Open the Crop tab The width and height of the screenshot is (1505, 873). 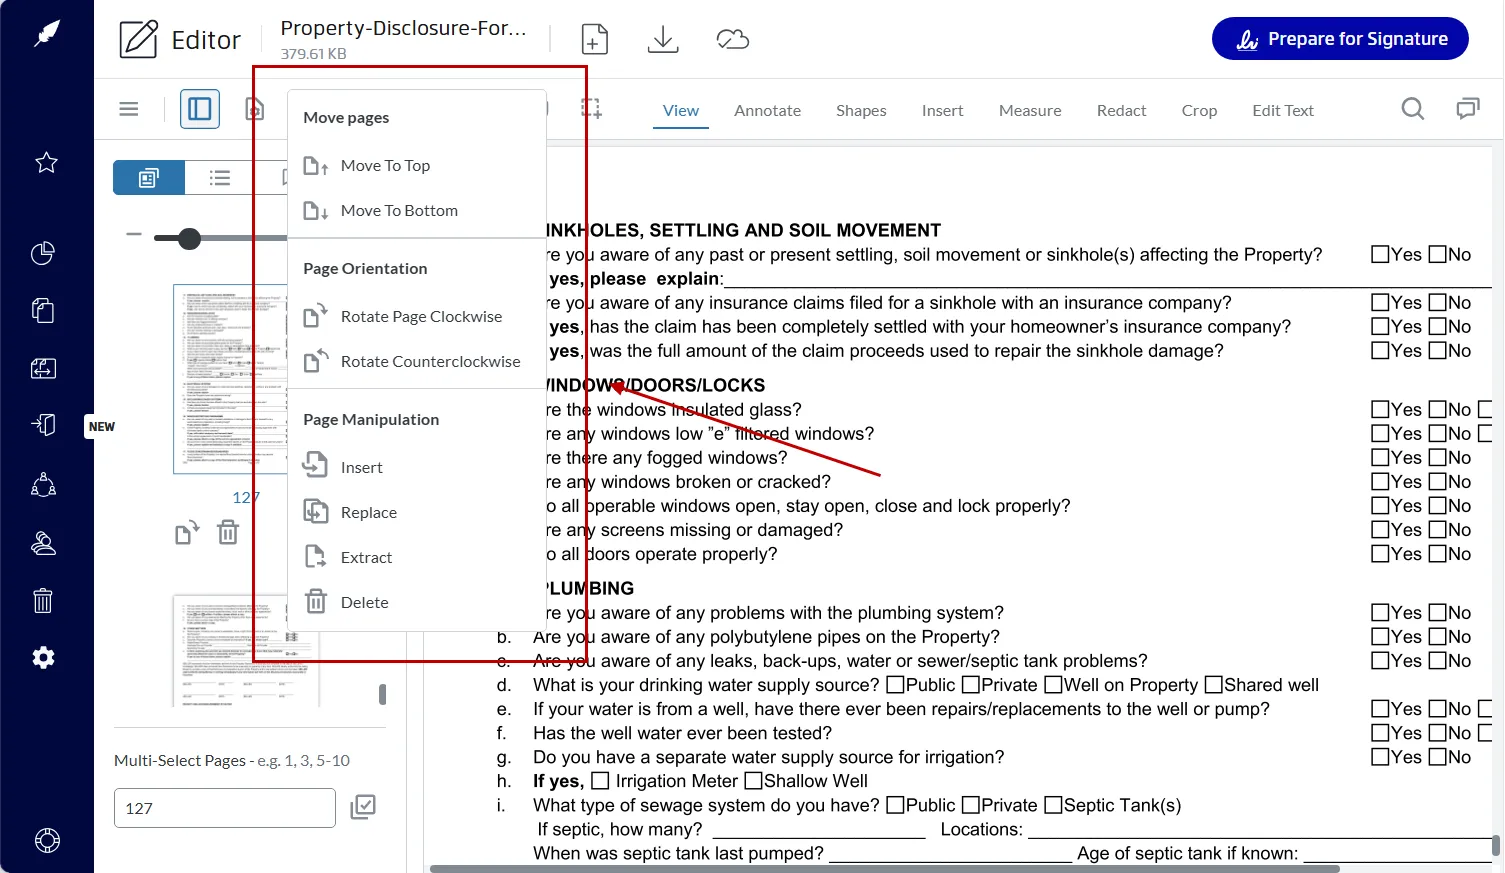(1199, 111)
